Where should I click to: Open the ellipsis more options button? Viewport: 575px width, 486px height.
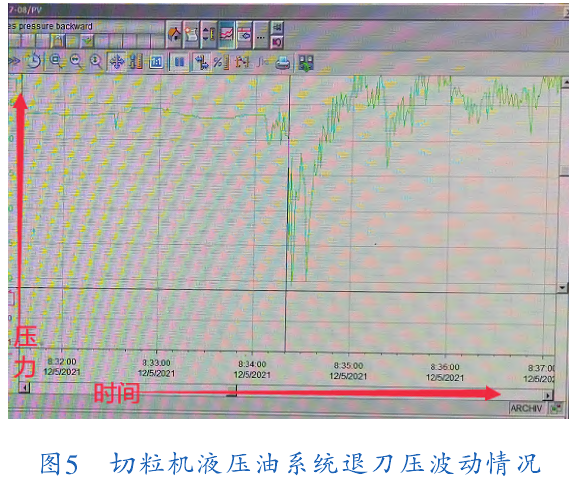pyautogui.click(x=261, y=35)
